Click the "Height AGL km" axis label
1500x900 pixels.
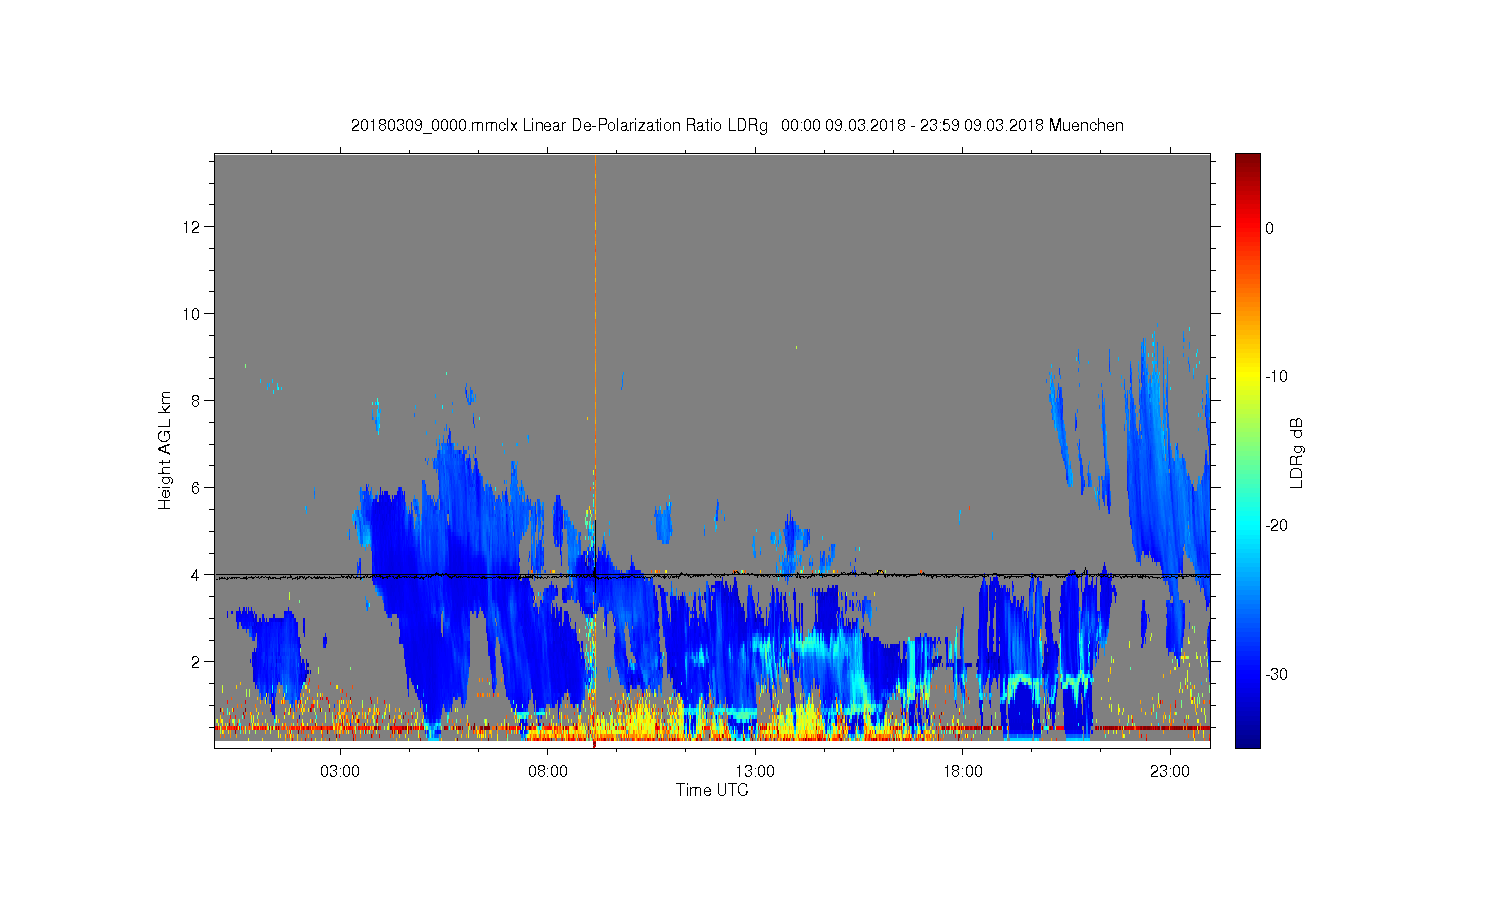point(165,450)
